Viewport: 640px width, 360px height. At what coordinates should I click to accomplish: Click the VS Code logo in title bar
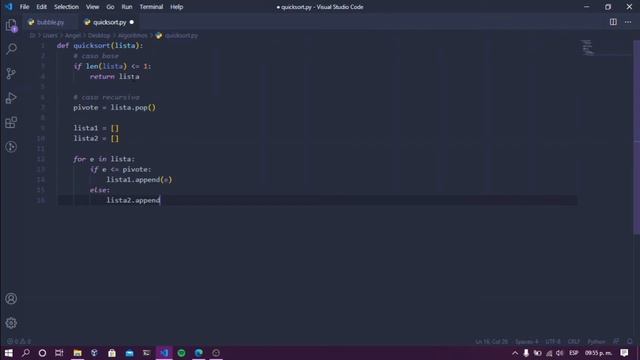[9, 7]
